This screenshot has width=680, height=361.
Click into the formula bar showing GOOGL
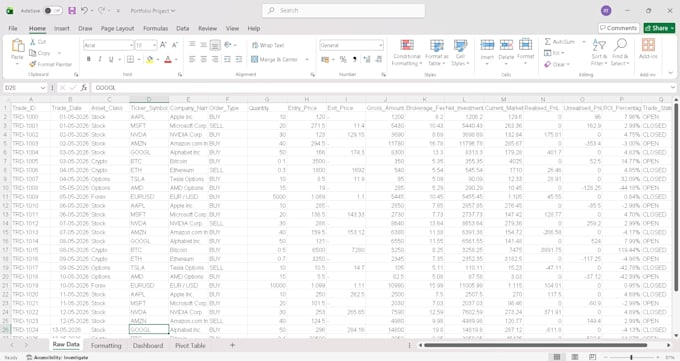click(382, 88)
